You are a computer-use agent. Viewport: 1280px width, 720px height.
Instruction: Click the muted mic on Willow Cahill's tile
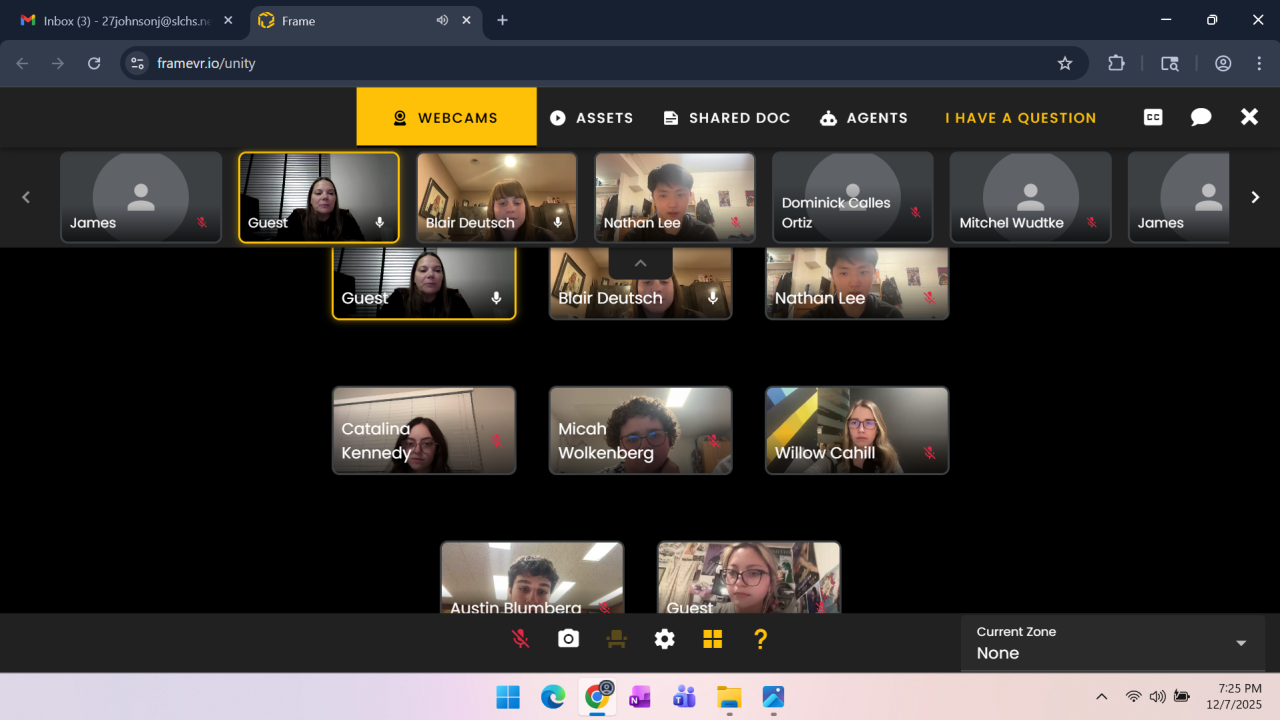[929, 453]
